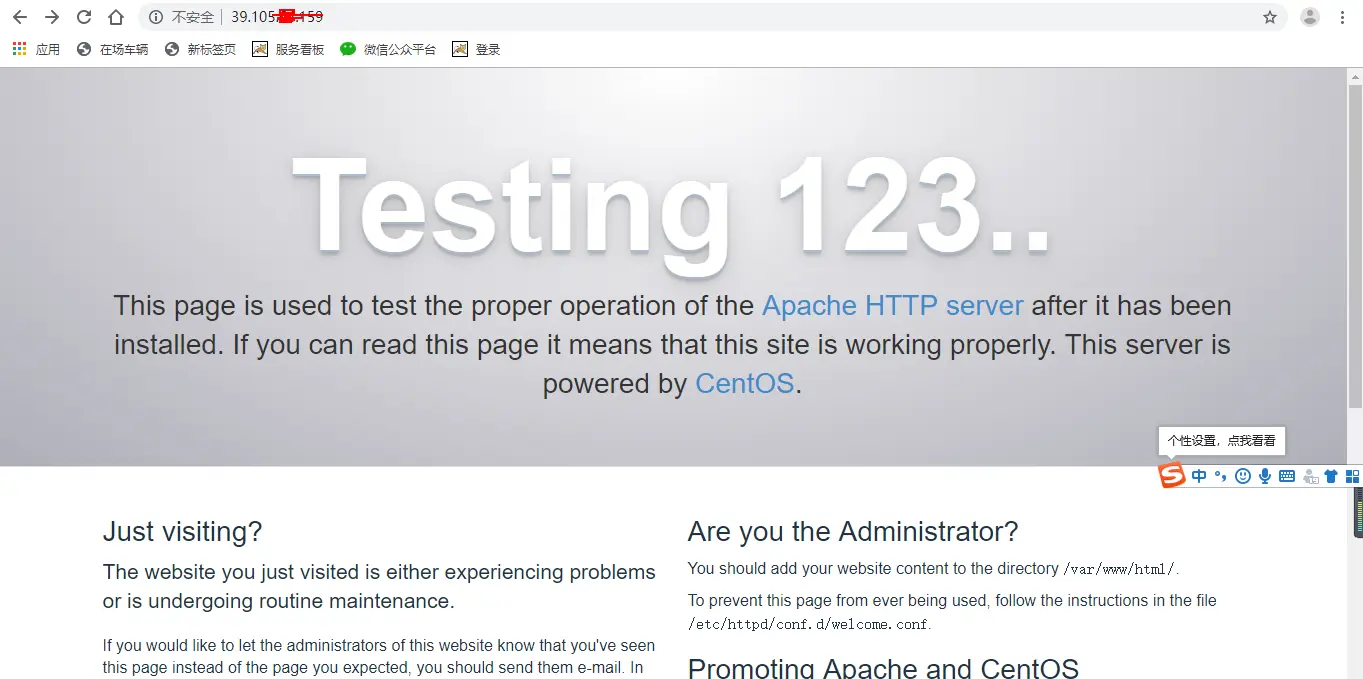
Task: Start Sogou voice input microphone
Action: [1265, 476]
